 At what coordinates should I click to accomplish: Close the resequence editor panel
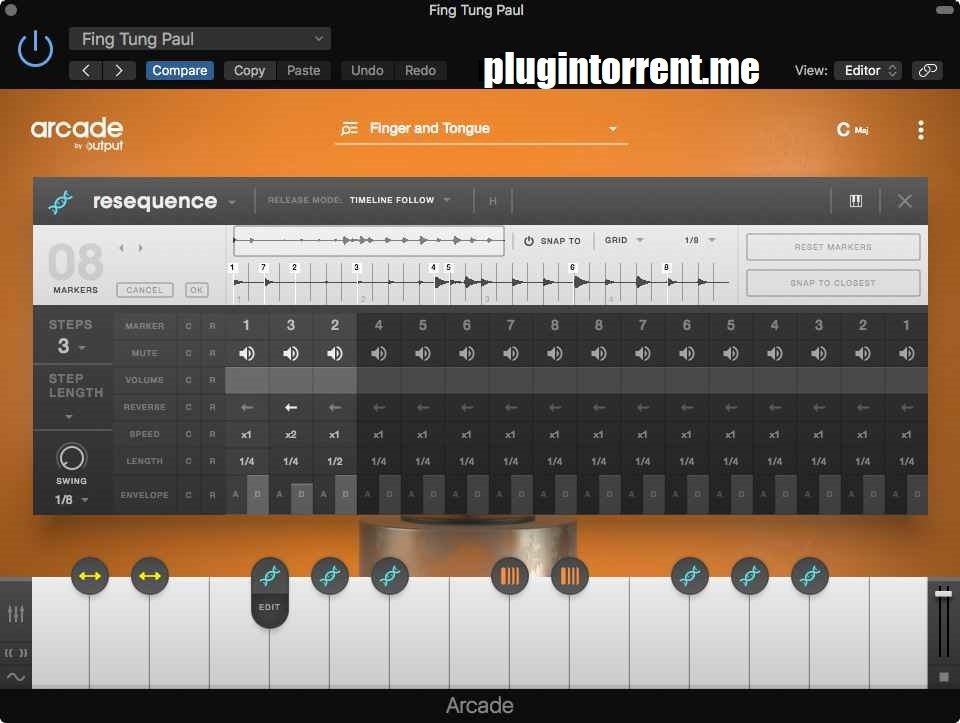tap(904, 201)
